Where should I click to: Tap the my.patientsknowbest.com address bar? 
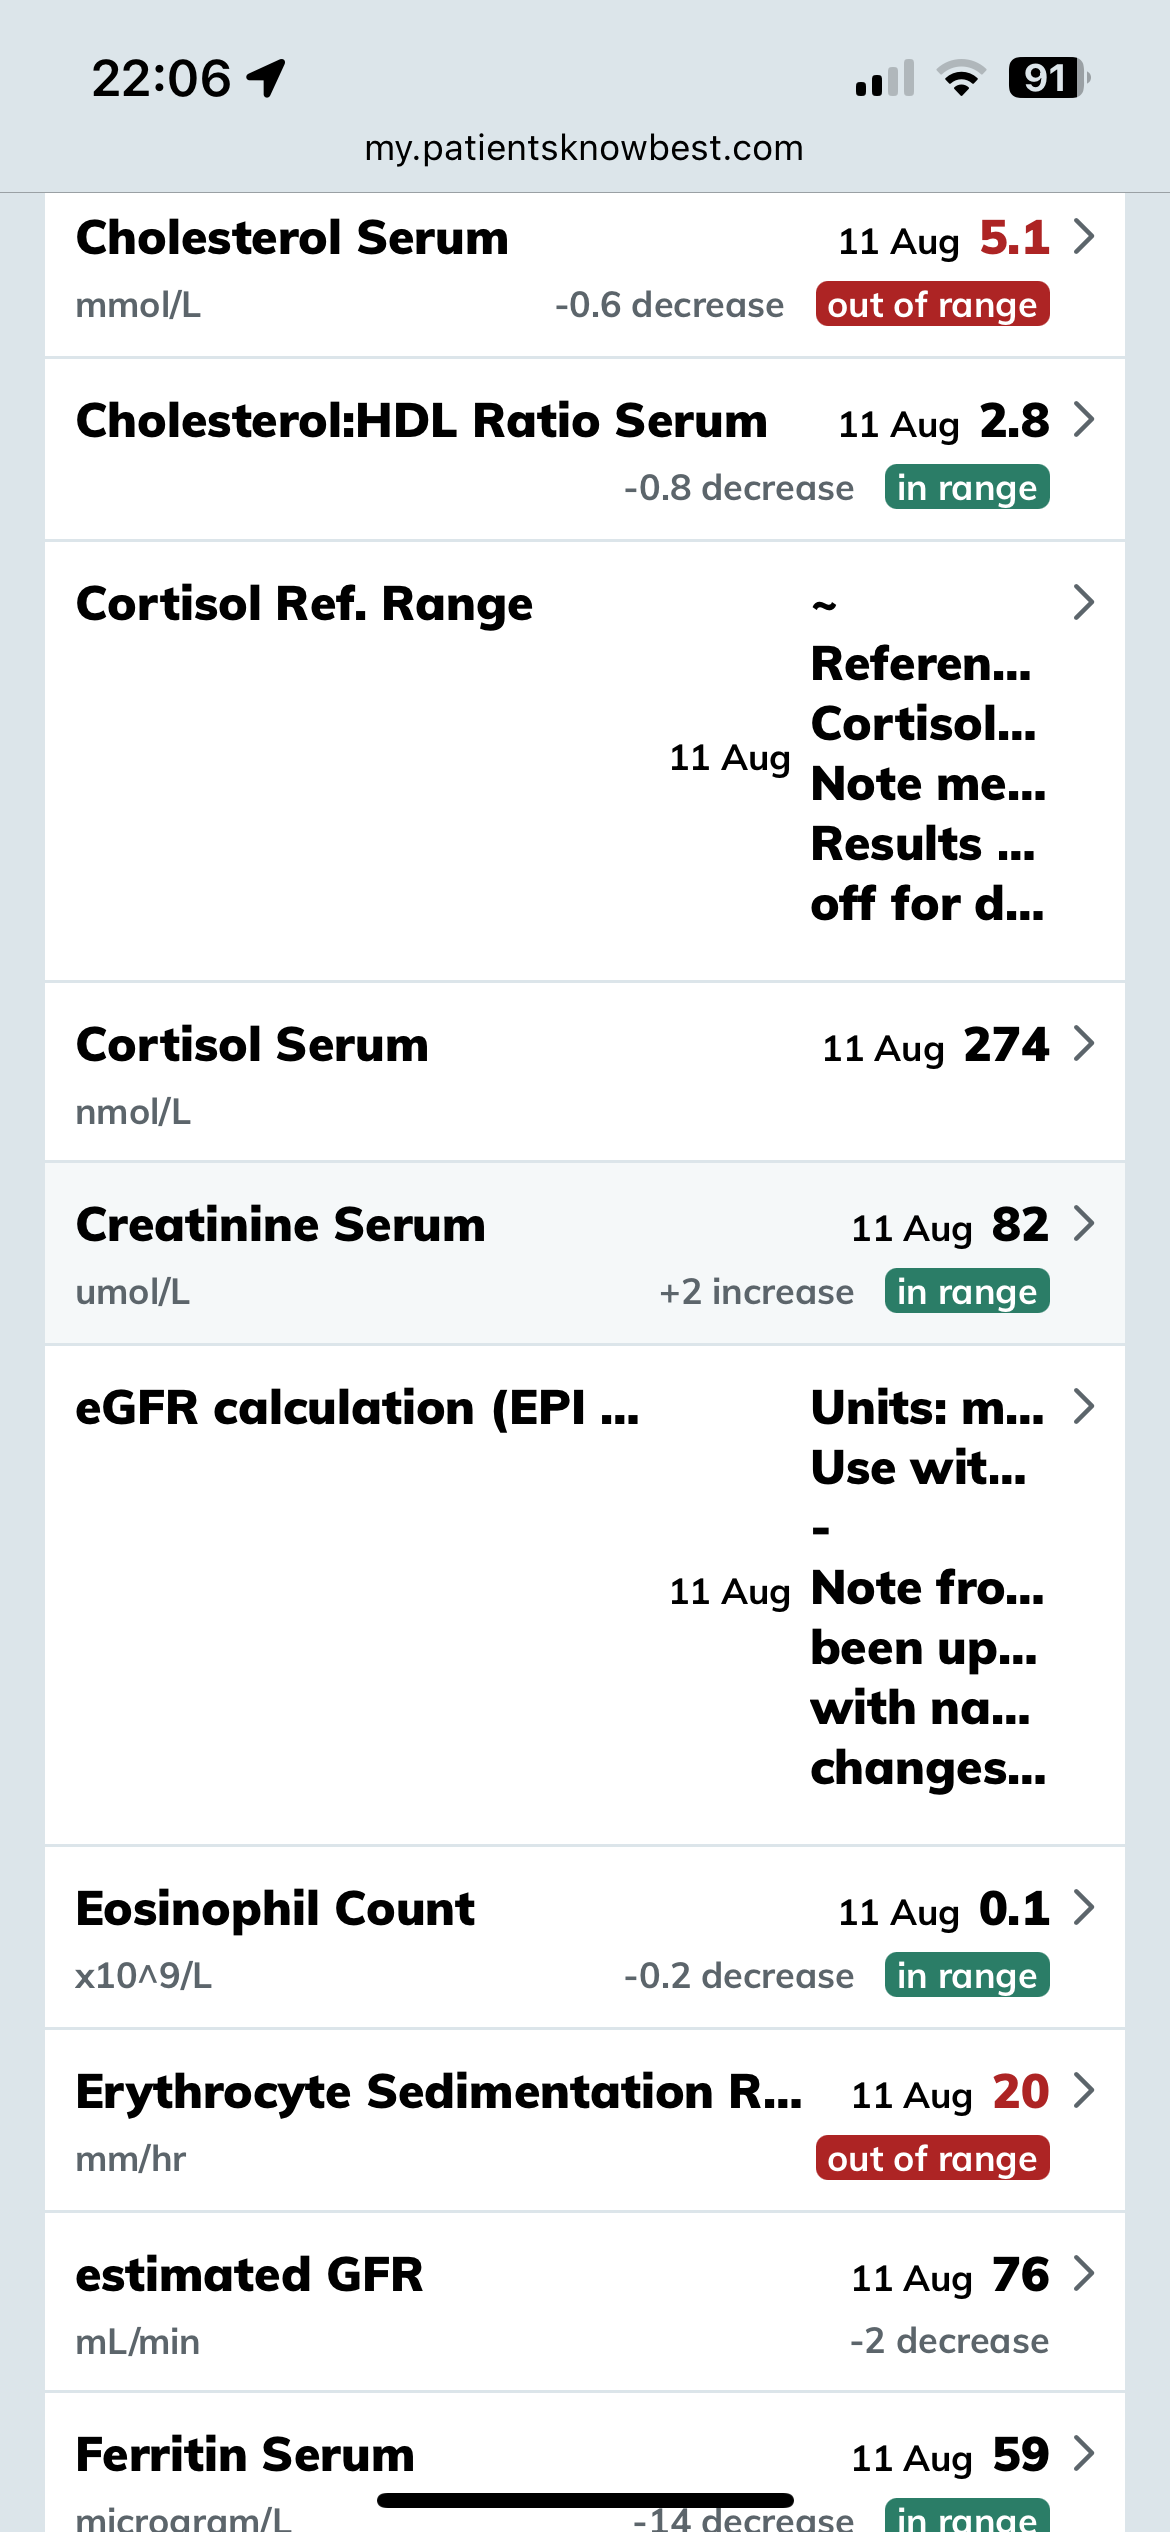[584, 148]
